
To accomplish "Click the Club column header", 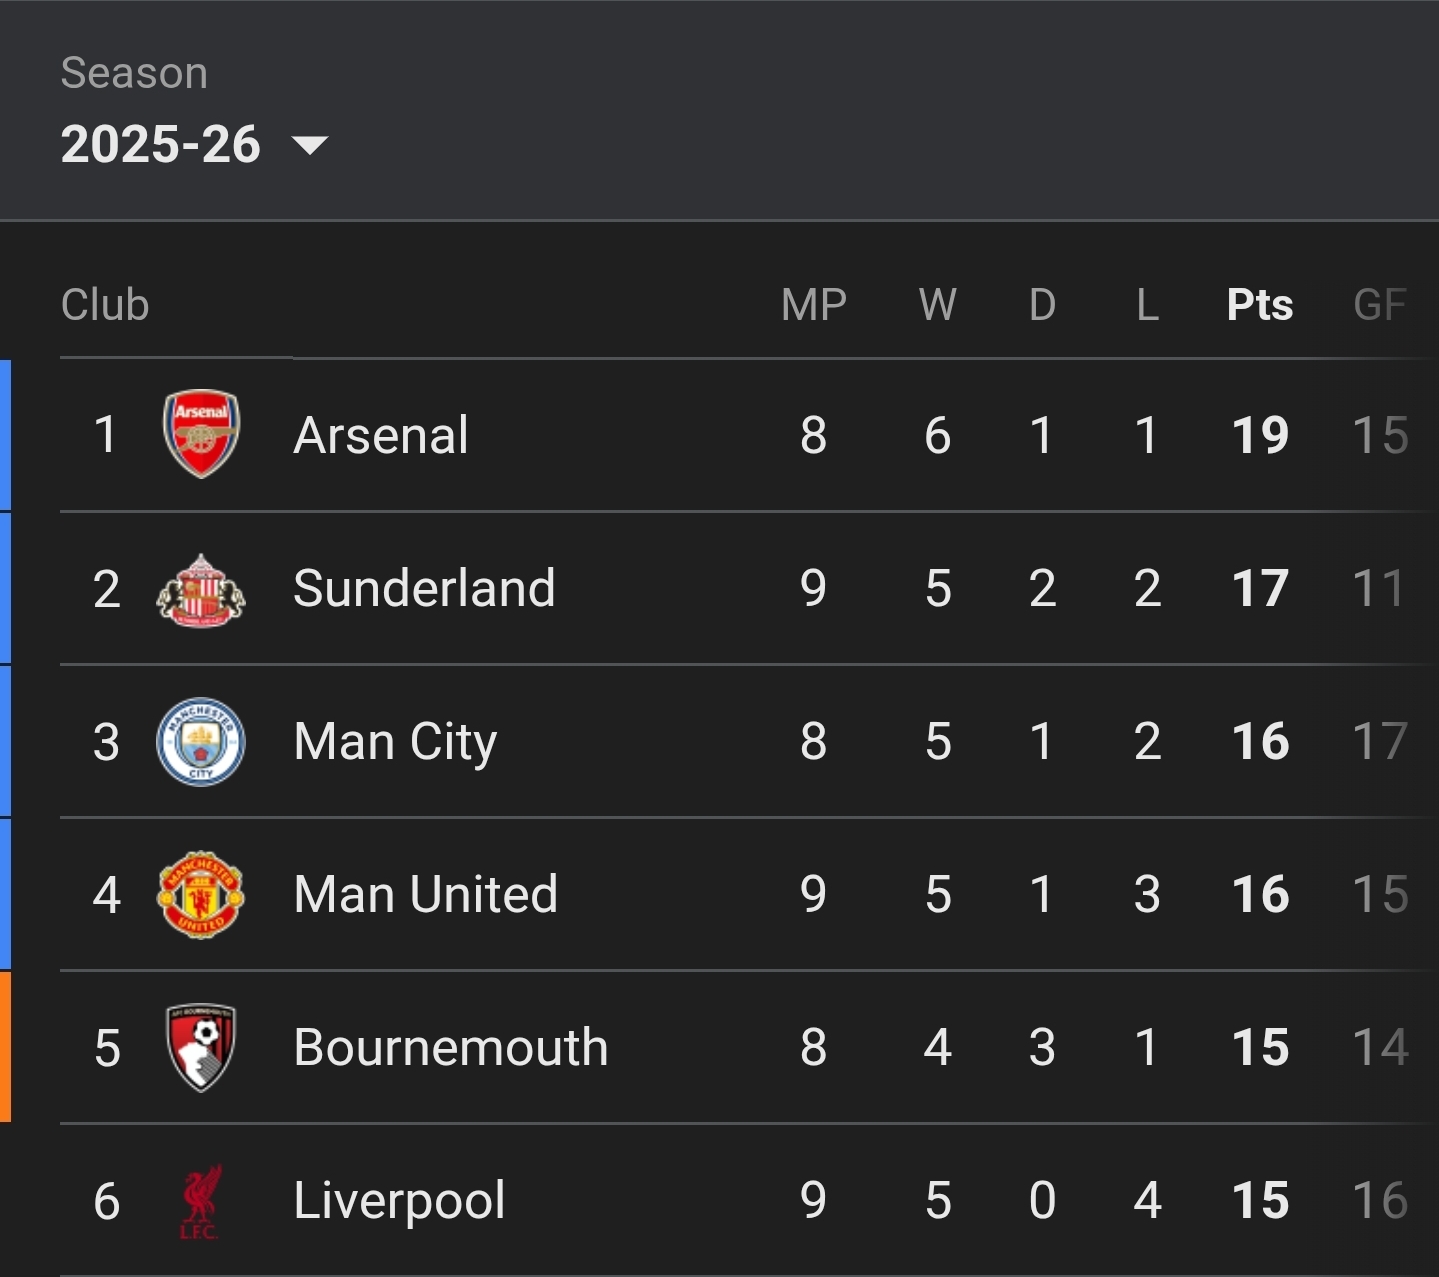I will click(x=105, y=305).
